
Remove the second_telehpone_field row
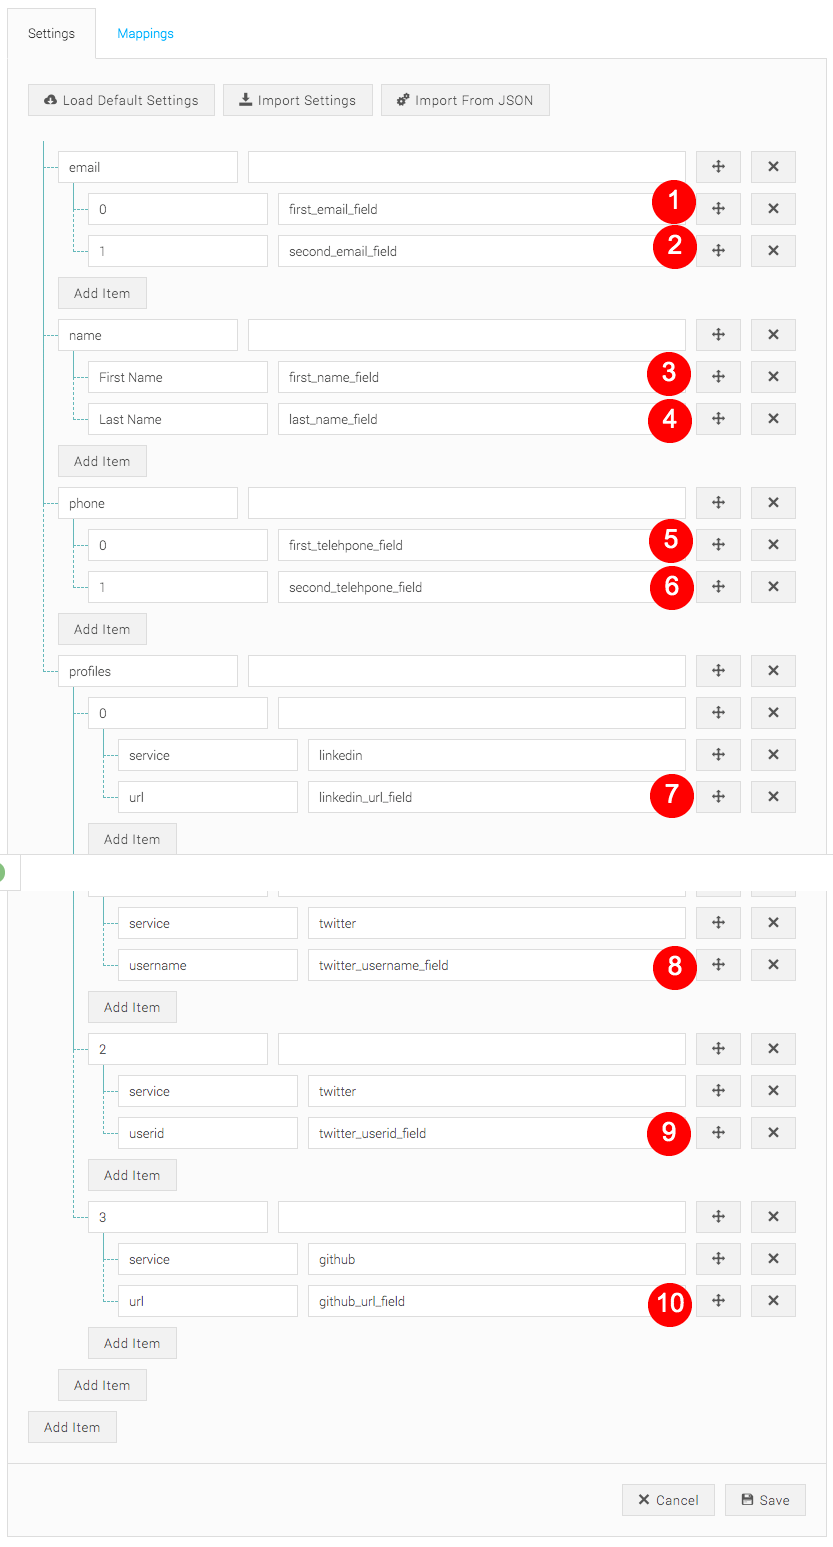click(x=773, y=587)
